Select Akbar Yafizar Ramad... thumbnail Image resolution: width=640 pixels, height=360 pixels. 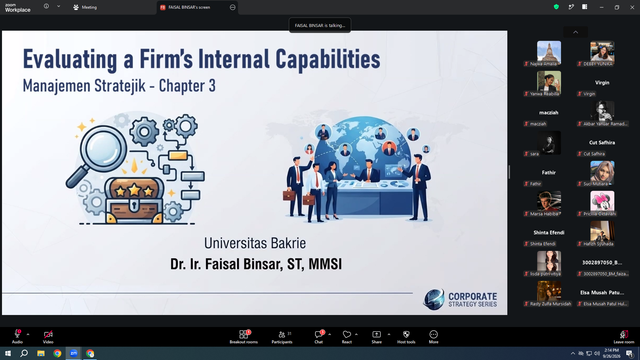click(x=602, y=113)
